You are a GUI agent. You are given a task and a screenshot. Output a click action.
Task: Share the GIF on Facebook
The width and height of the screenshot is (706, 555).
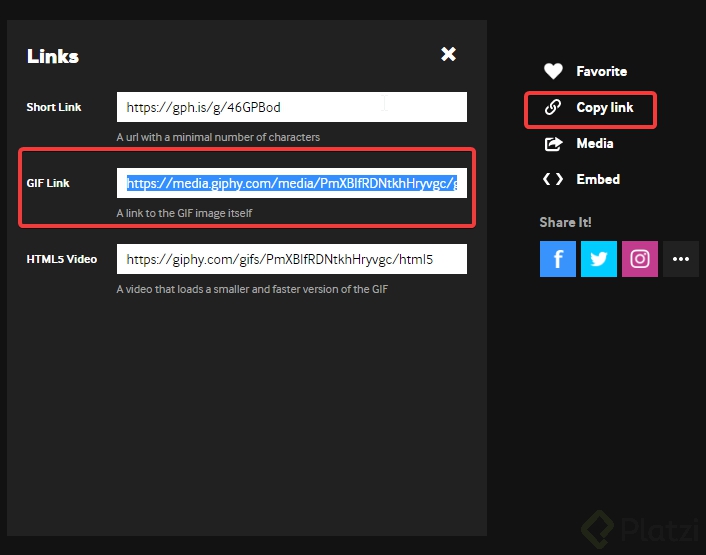[x=558, y=259]
